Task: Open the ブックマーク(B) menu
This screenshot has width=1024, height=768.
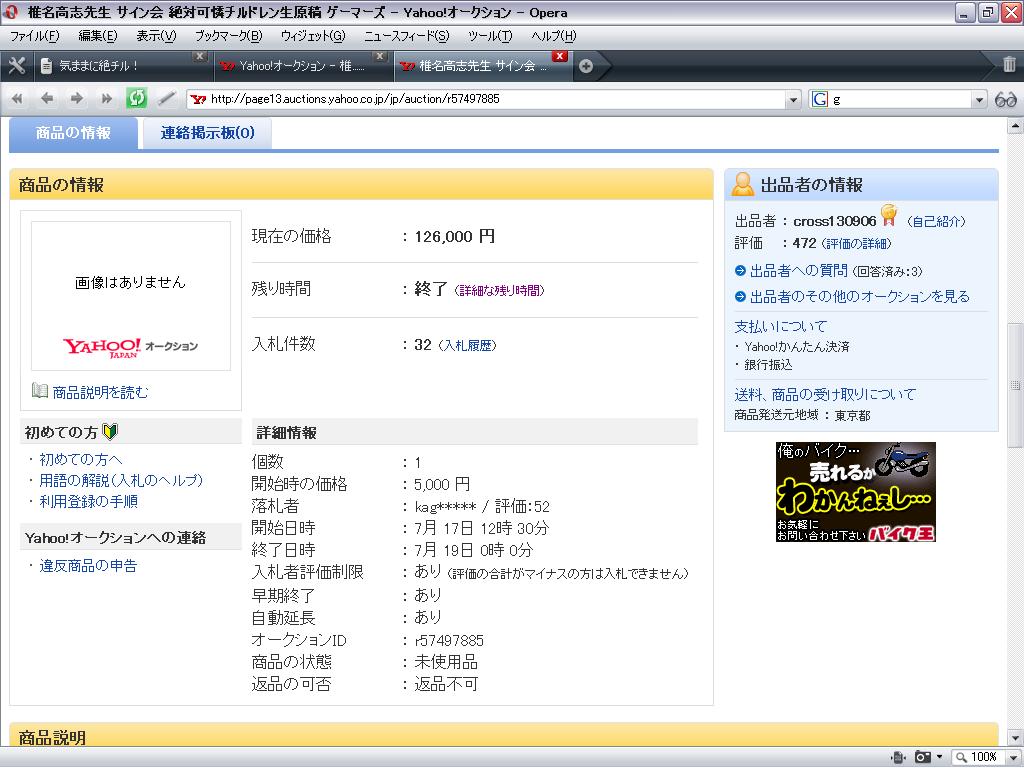Action: pyautogui.click(x=229, y=36)
